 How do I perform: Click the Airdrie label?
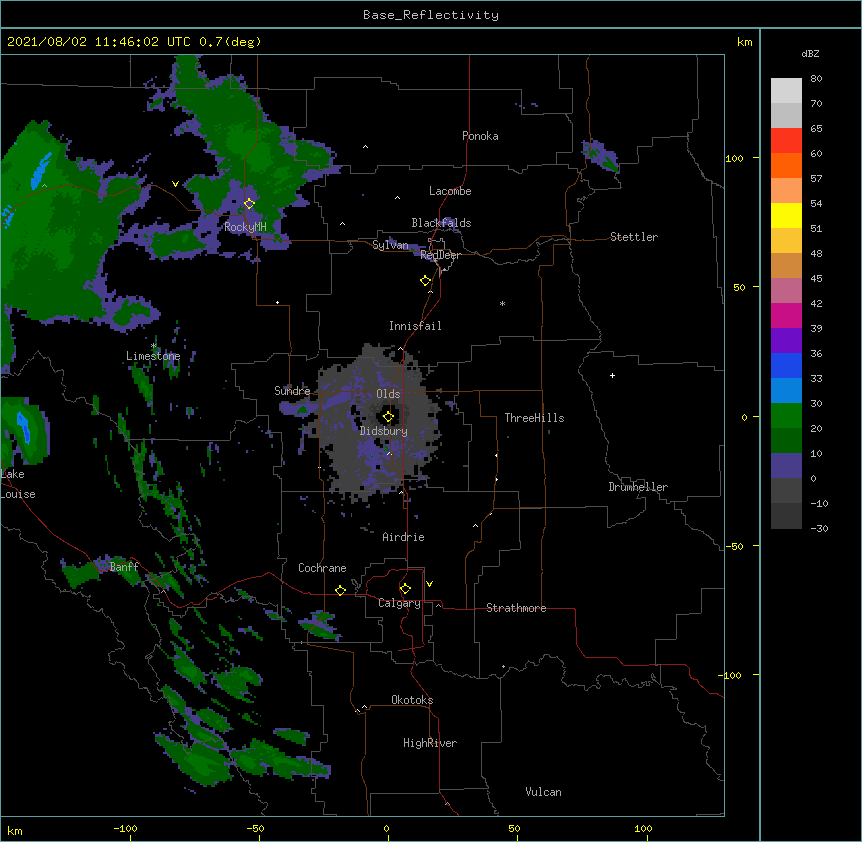coord(404,537)
